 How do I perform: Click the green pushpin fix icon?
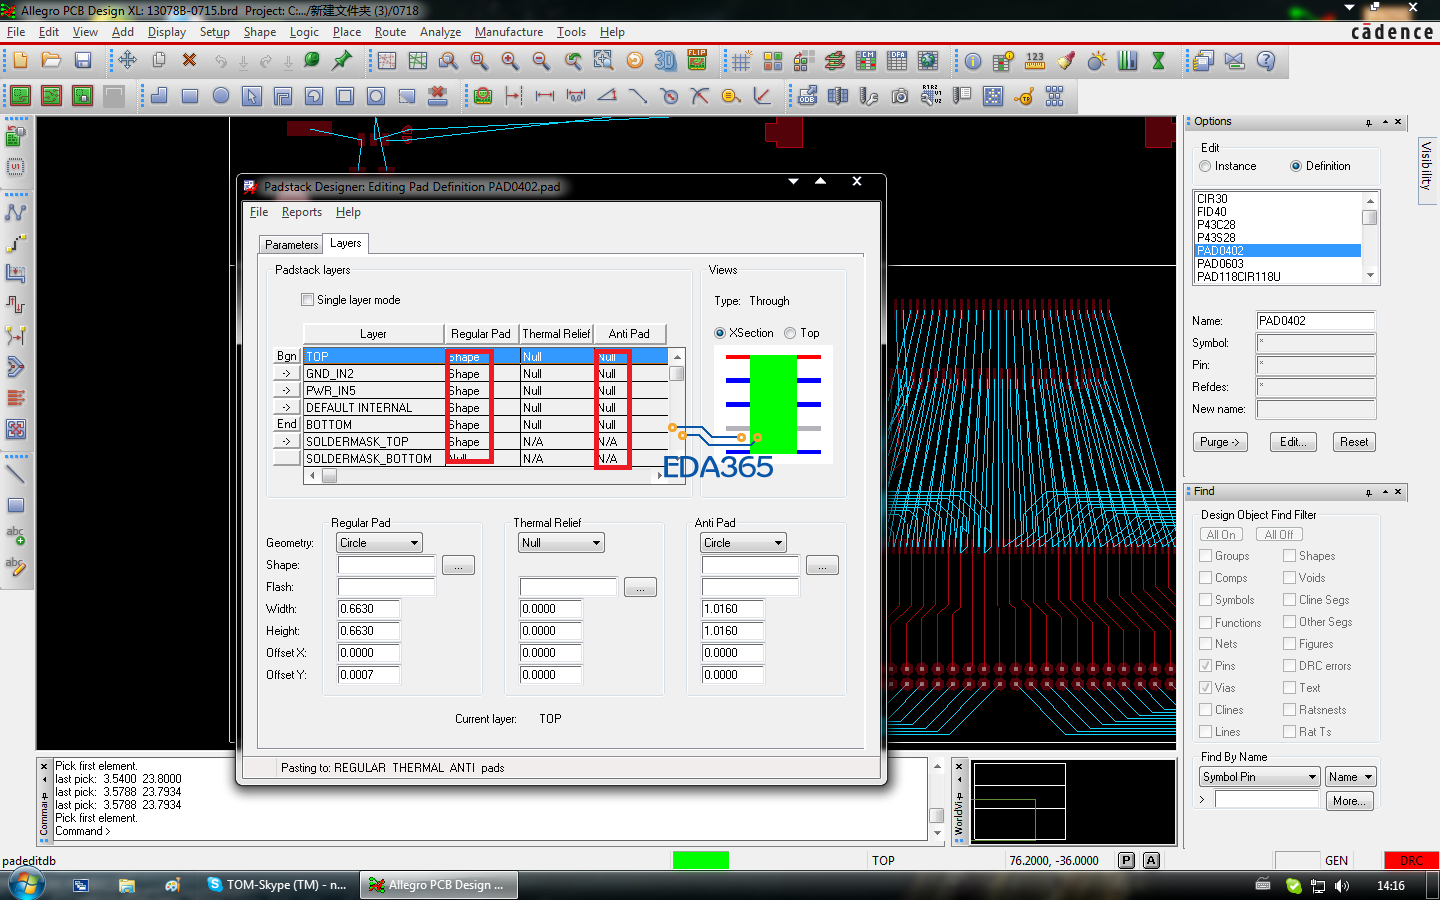pyautogui.click(x=342, y=61)
